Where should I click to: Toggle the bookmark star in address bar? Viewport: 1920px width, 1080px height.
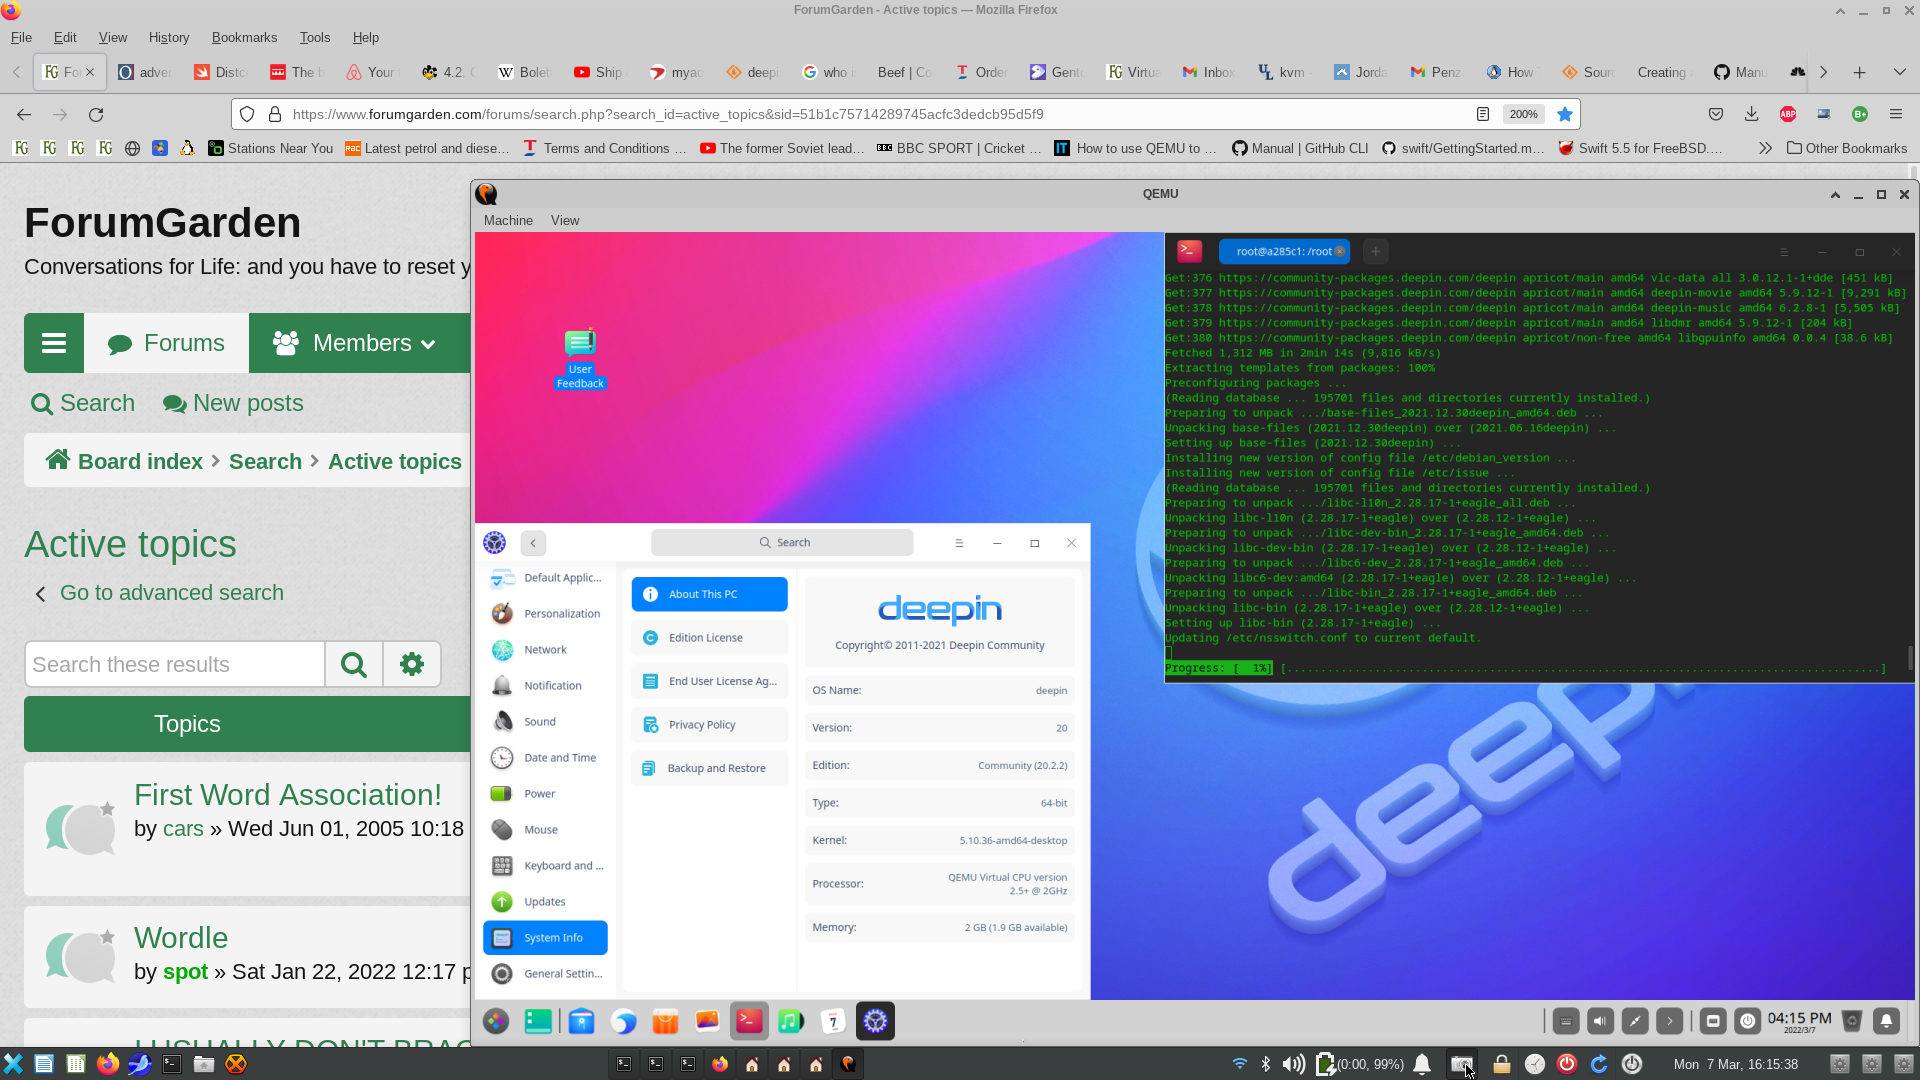[x=1565, y=115]
